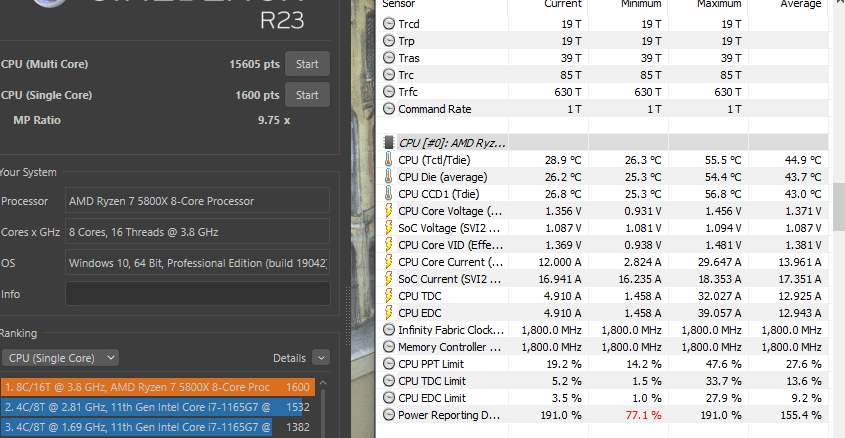Click the Processor field showing Ryzen 7 5800X
845x438 pixels.
pos(197,201)
